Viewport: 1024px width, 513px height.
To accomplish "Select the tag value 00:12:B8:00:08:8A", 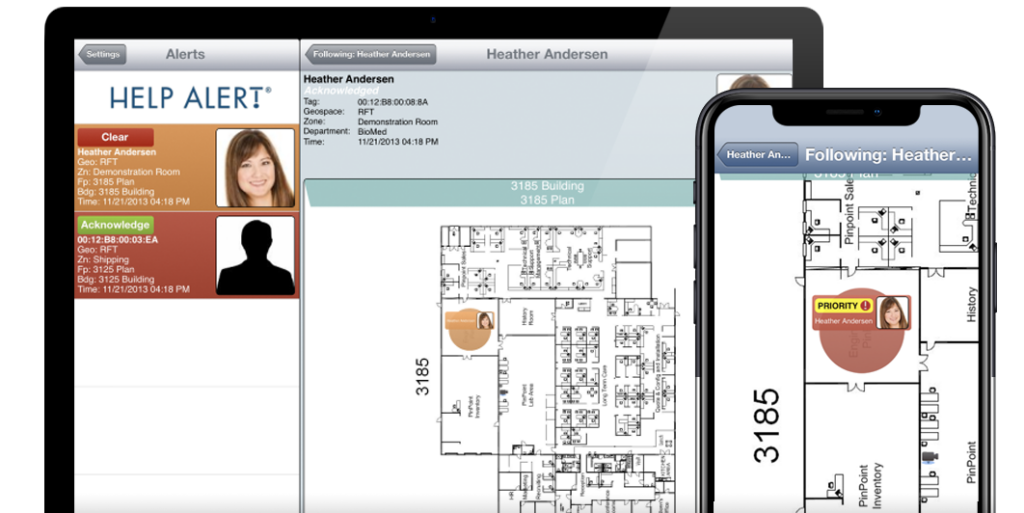I will pyautogui.click(x=392, y=102).
